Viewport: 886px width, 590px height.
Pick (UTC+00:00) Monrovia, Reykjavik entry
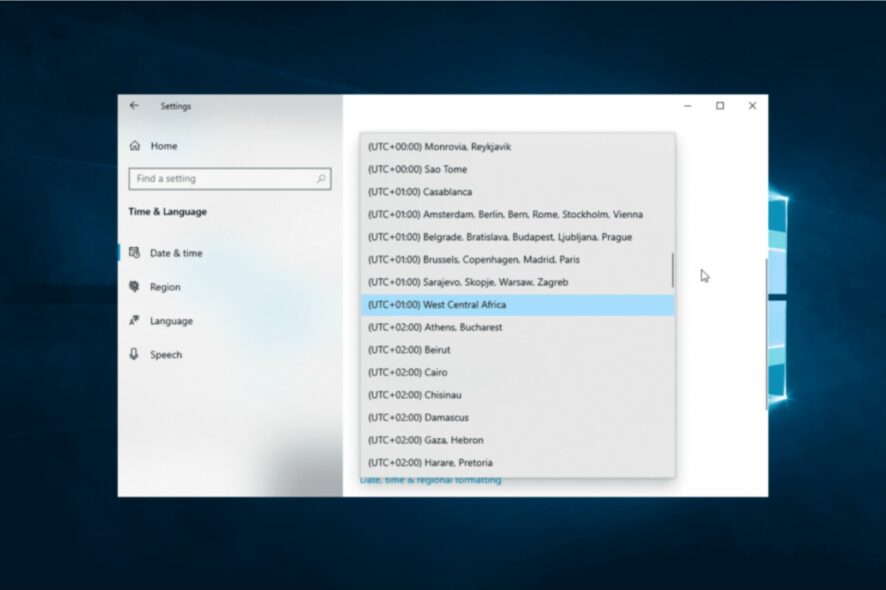click(x=517, y=147)
